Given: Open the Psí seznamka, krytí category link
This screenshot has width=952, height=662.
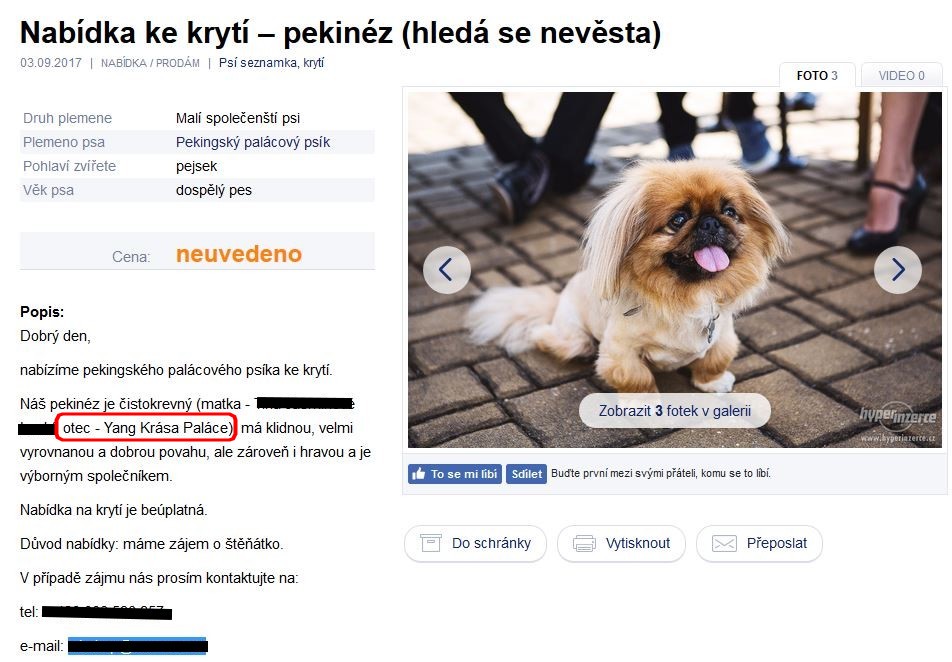Looking at the screenshot, I should (x=271, y=63).
